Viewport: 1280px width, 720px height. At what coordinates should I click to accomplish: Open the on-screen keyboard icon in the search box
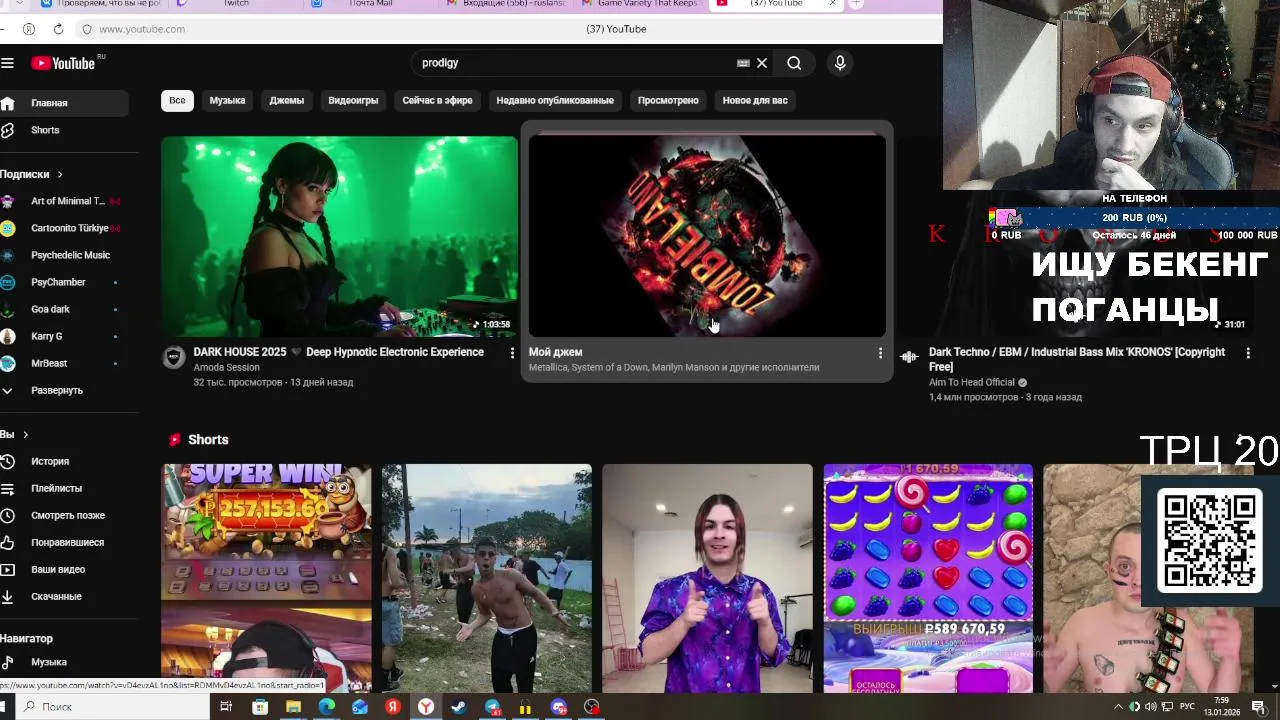(743, 63)
